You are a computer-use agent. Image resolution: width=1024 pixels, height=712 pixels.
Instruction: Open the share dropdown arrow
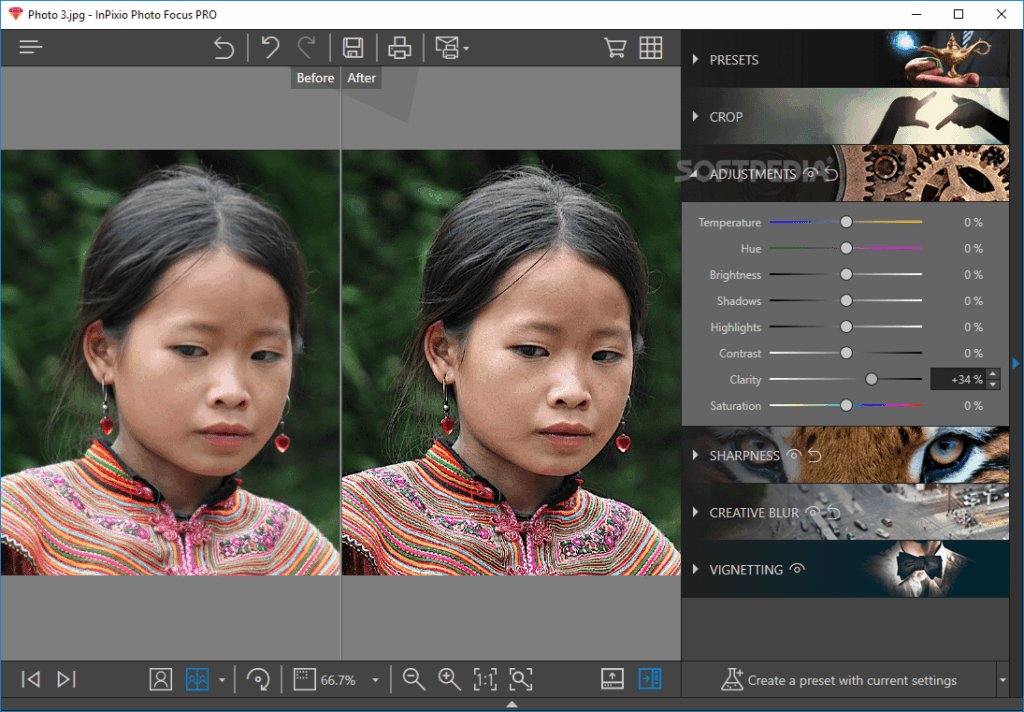coord(466,48)
